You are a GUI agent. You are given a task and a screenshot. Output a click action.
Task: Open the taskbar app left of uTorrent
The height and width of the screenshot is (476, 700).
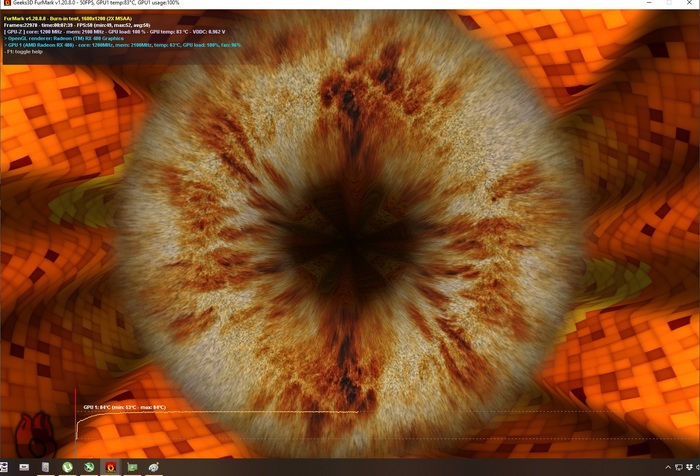click(x=45, y=467)
